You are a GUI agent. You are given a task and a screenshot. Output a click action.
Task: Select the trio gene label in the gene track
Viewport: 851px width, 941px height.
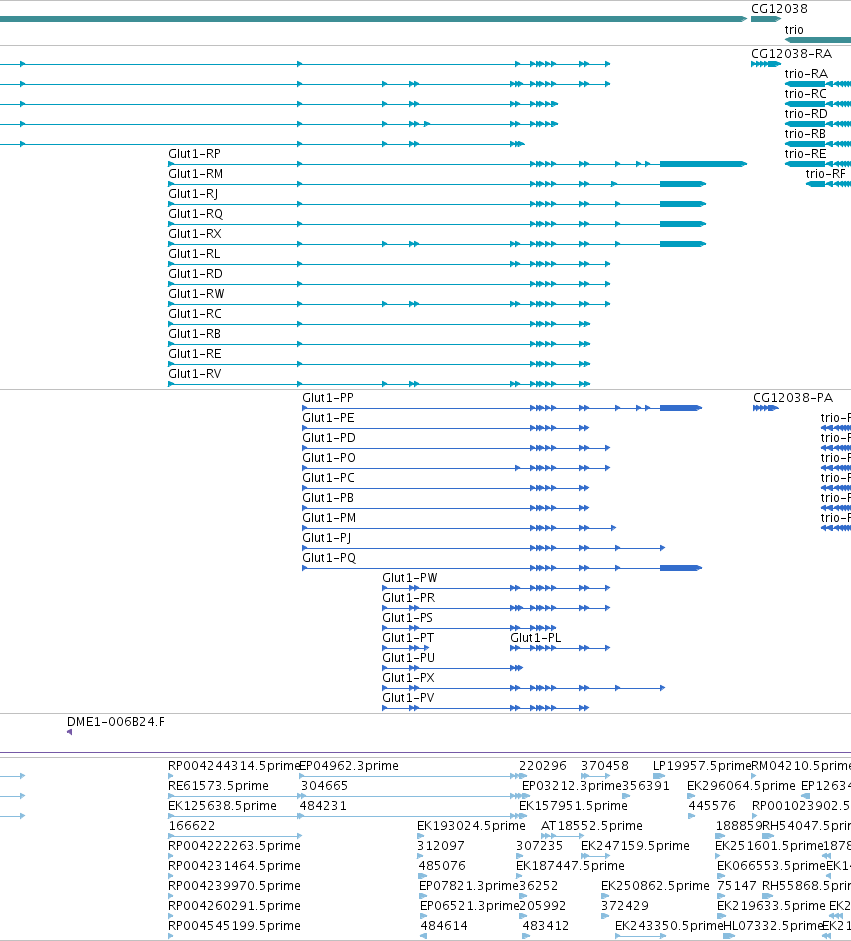tap(793, 29)
